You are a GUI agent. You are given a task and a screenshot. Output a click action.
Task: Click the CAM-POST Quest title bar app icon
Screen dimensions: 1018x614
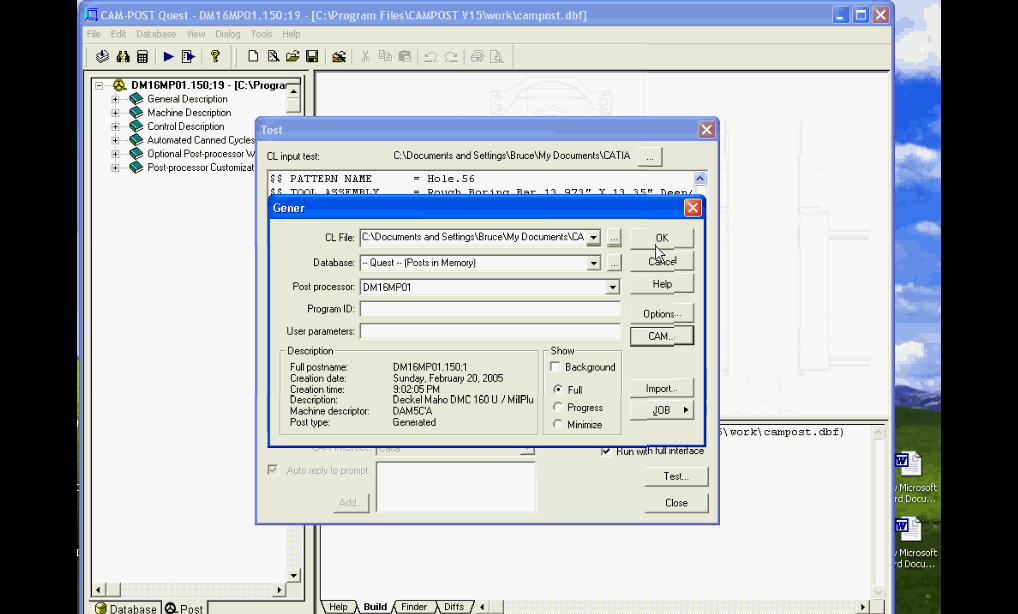(x=92, y=15)
